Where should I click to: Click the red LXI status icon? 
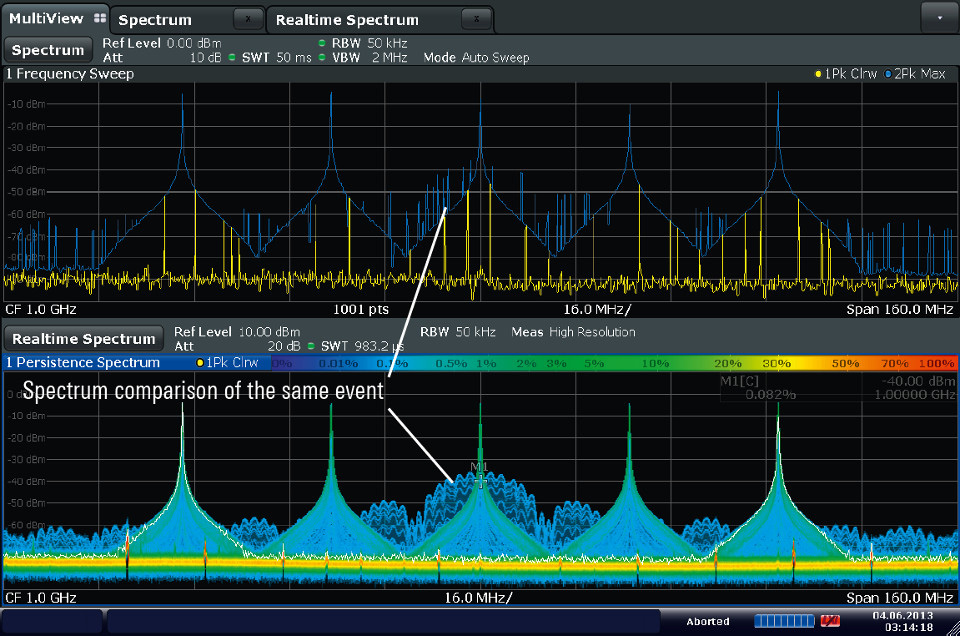click(x=829, y=621)
